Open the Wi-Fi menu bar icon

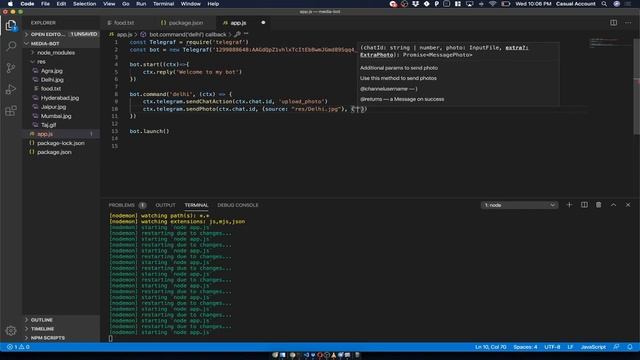pyautogui.click(x=493, y=4)
